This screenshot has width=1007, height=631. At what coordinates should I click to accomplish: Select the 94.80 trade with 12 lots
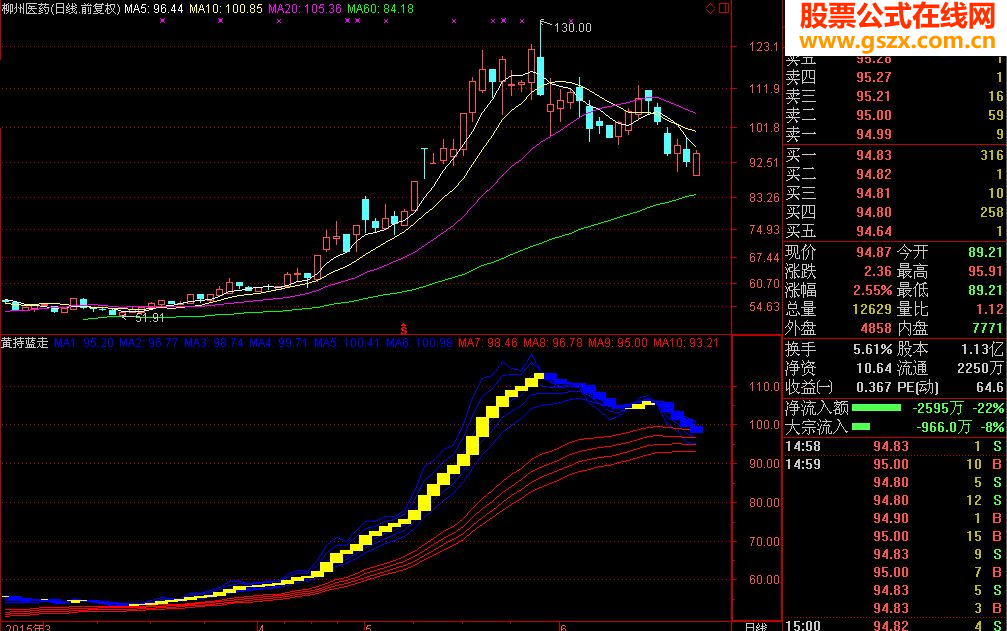point(894,500)
